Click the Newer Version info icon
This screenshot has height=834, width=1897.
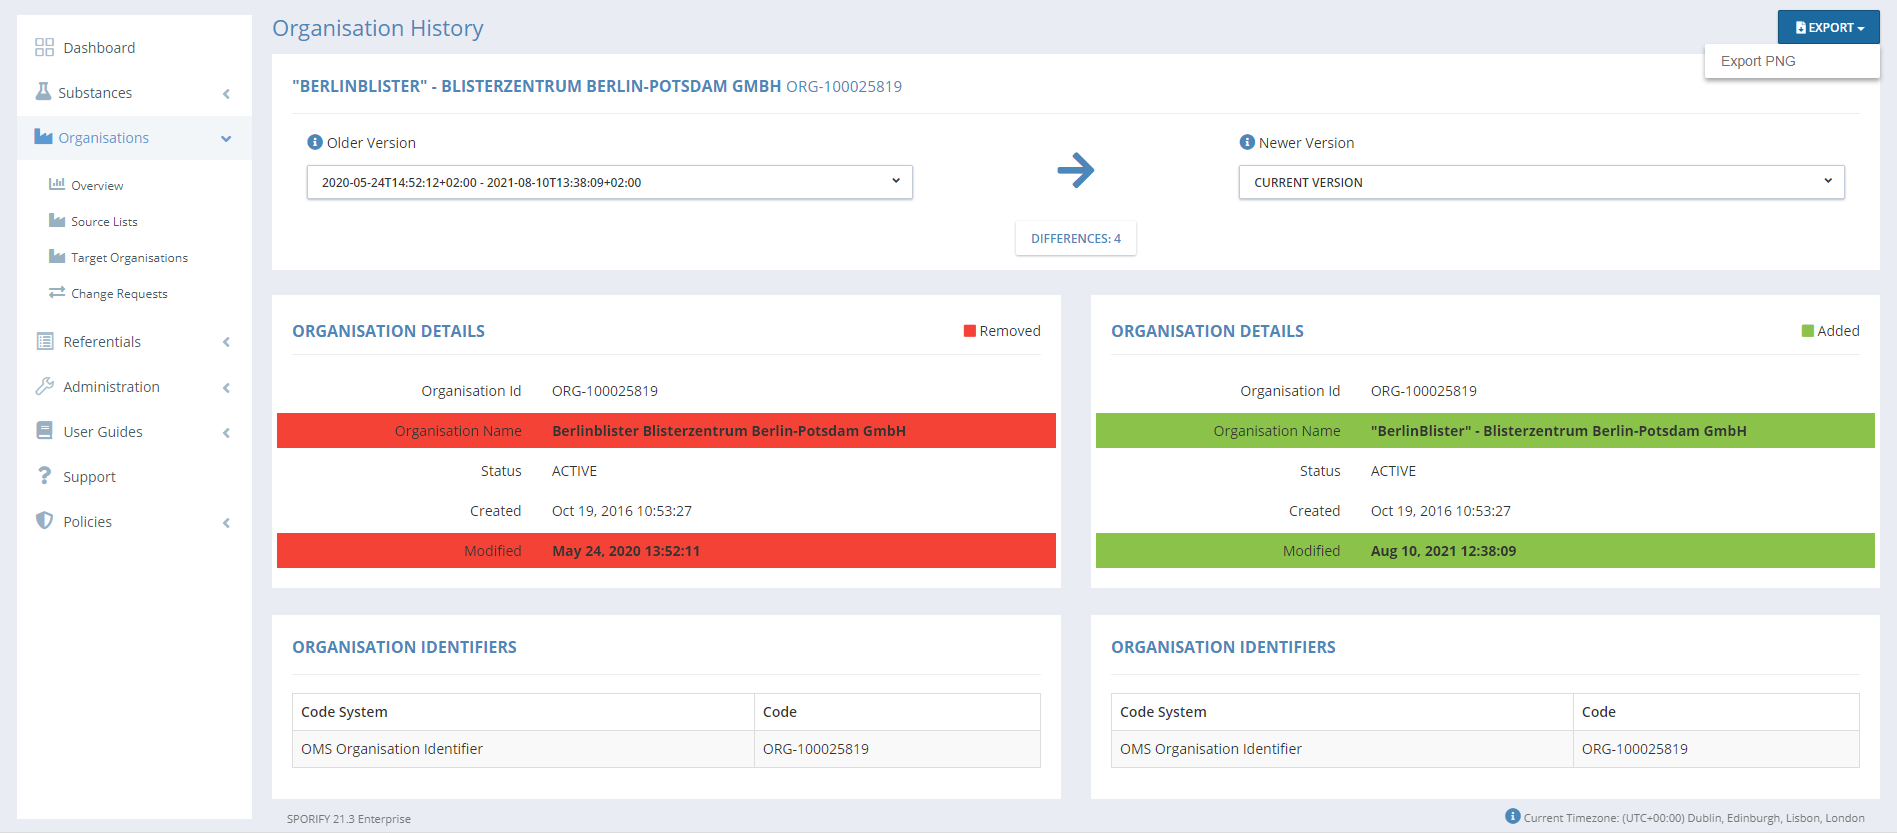[x=1247, y=142]
